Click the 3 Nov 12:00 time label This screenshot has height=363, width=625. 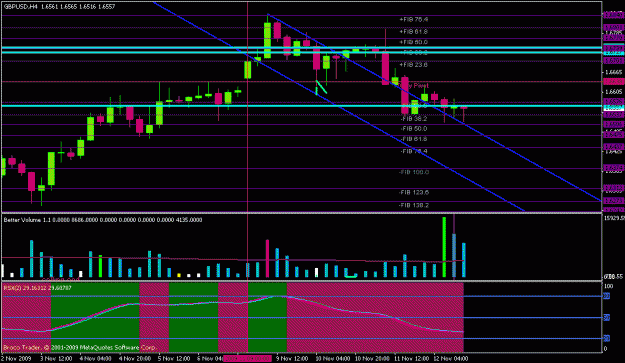pyautogui.click(x=55, y=359)
